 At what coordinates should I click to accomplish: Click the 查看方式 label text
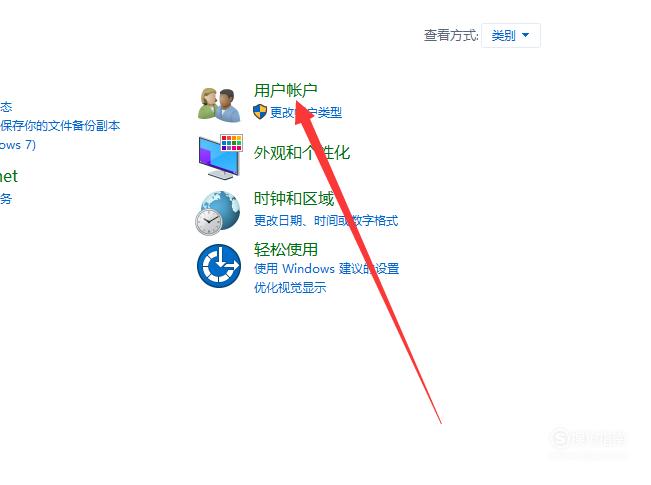[x=451, y=35]
